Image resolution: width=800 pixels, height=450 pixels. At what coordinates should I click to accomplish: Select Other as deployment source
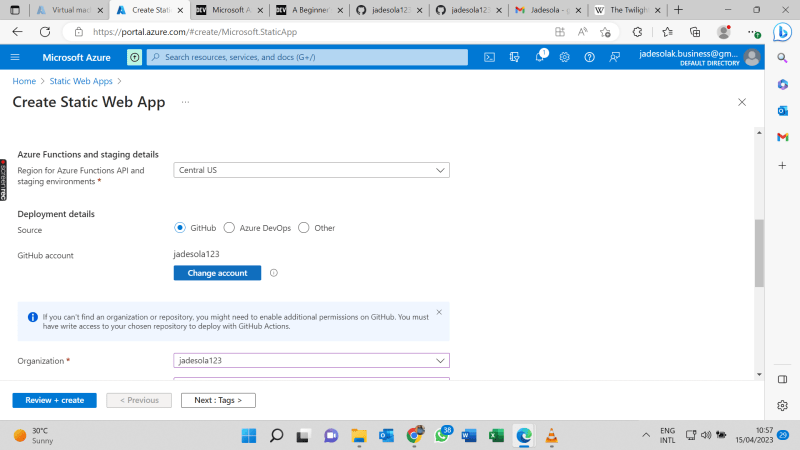coord(304,228)
